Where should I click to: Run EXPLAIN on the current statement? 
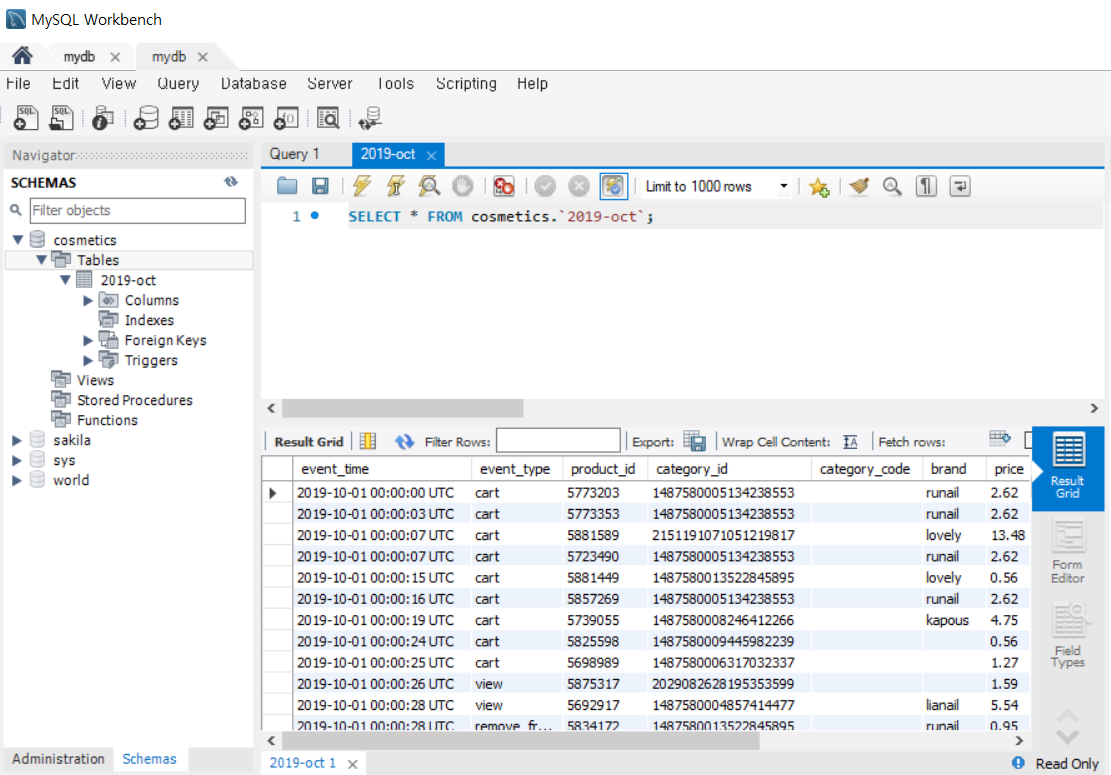point(429,186)
